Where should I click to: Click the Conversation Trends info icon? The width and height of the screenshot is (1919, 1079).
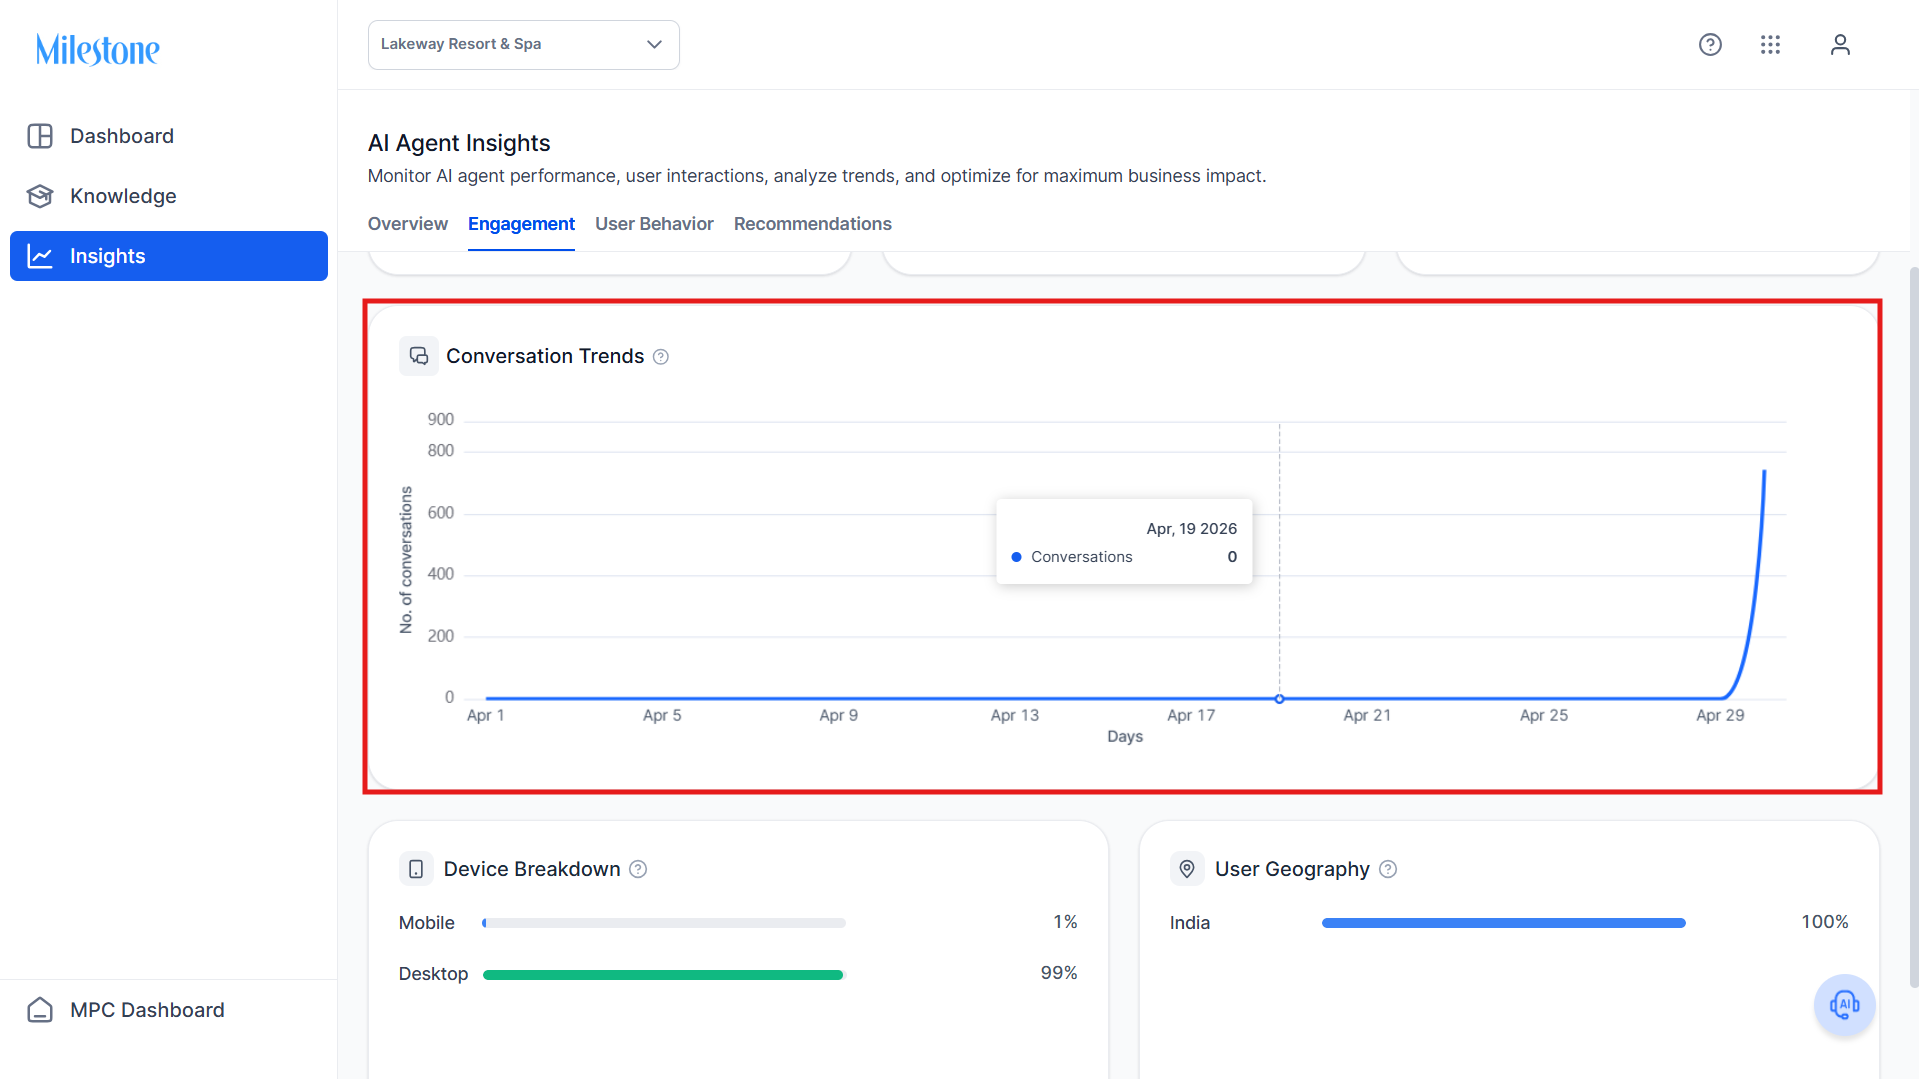coord(661,357)
